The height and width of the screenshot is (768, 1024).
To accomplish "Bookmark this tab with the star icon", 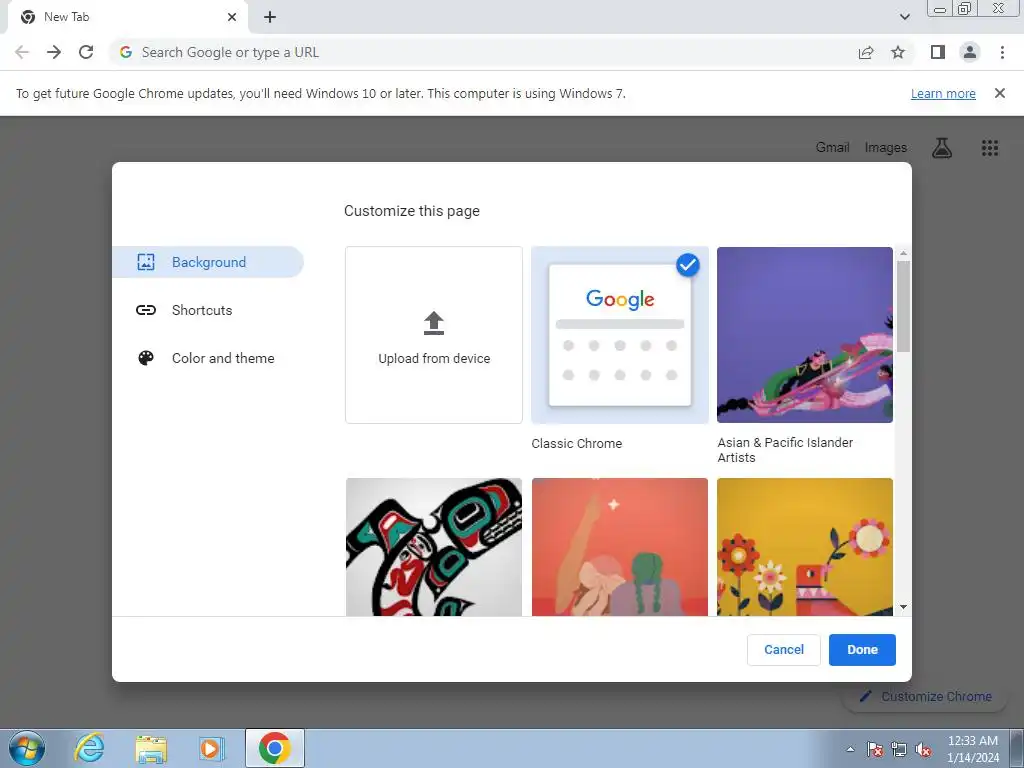I will click(898, 52).
